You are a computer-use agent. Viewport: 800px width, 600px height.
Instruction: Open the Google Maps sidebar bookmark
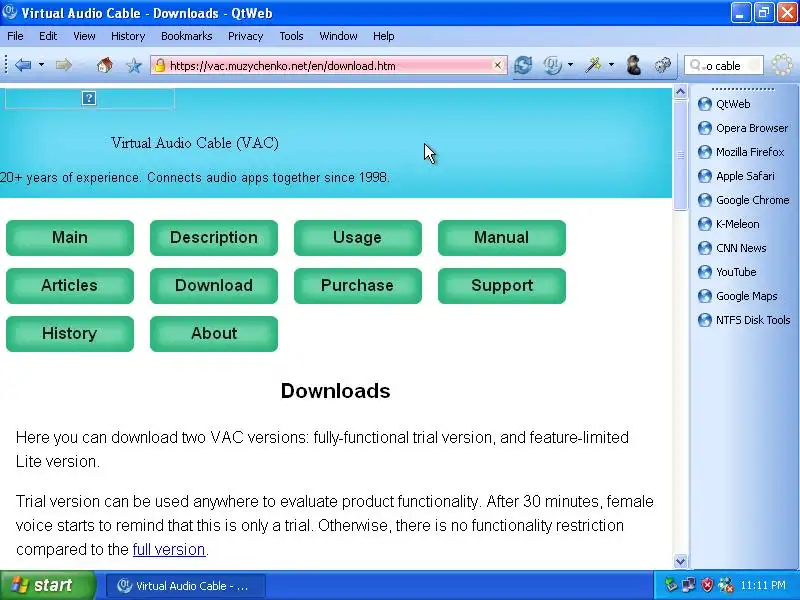(738, 296)
